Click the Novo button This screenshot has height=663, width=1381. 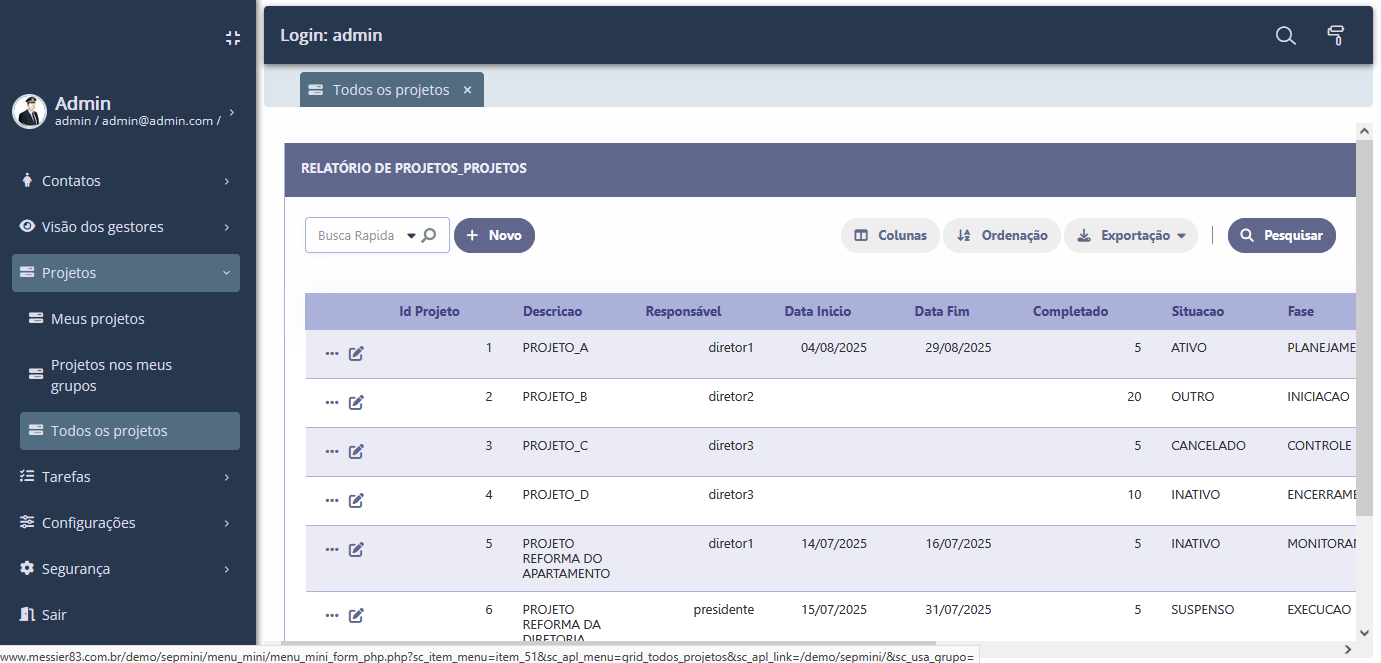pos(494,236)
